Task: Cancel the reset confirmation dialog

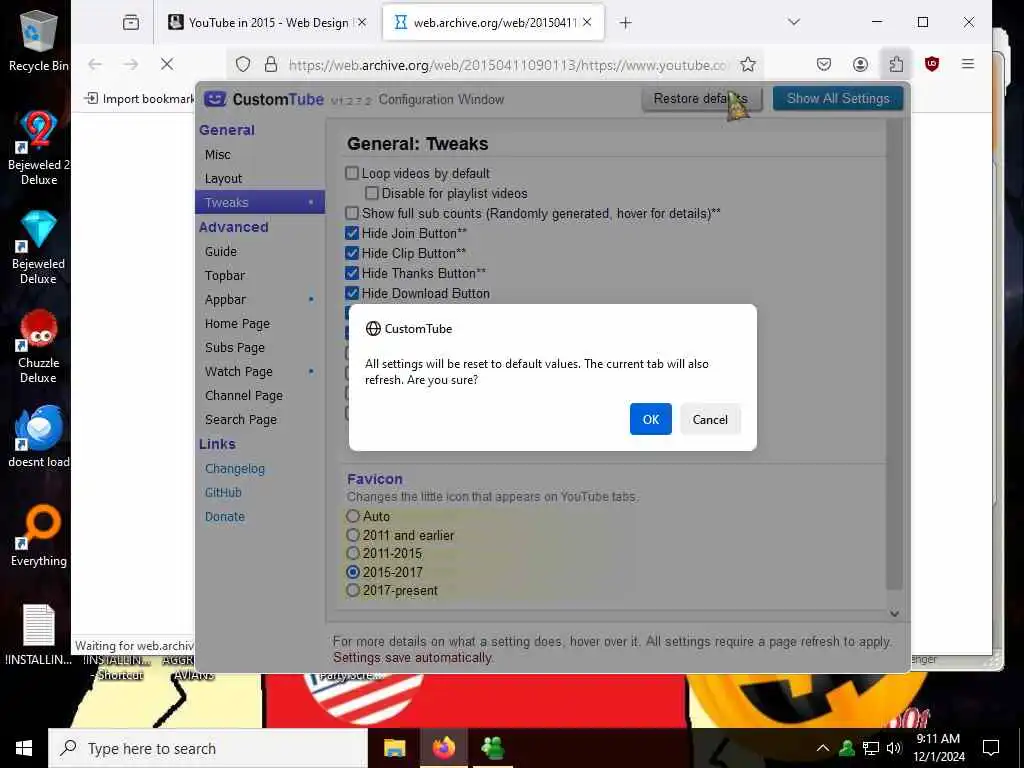Action: point(710,419)
